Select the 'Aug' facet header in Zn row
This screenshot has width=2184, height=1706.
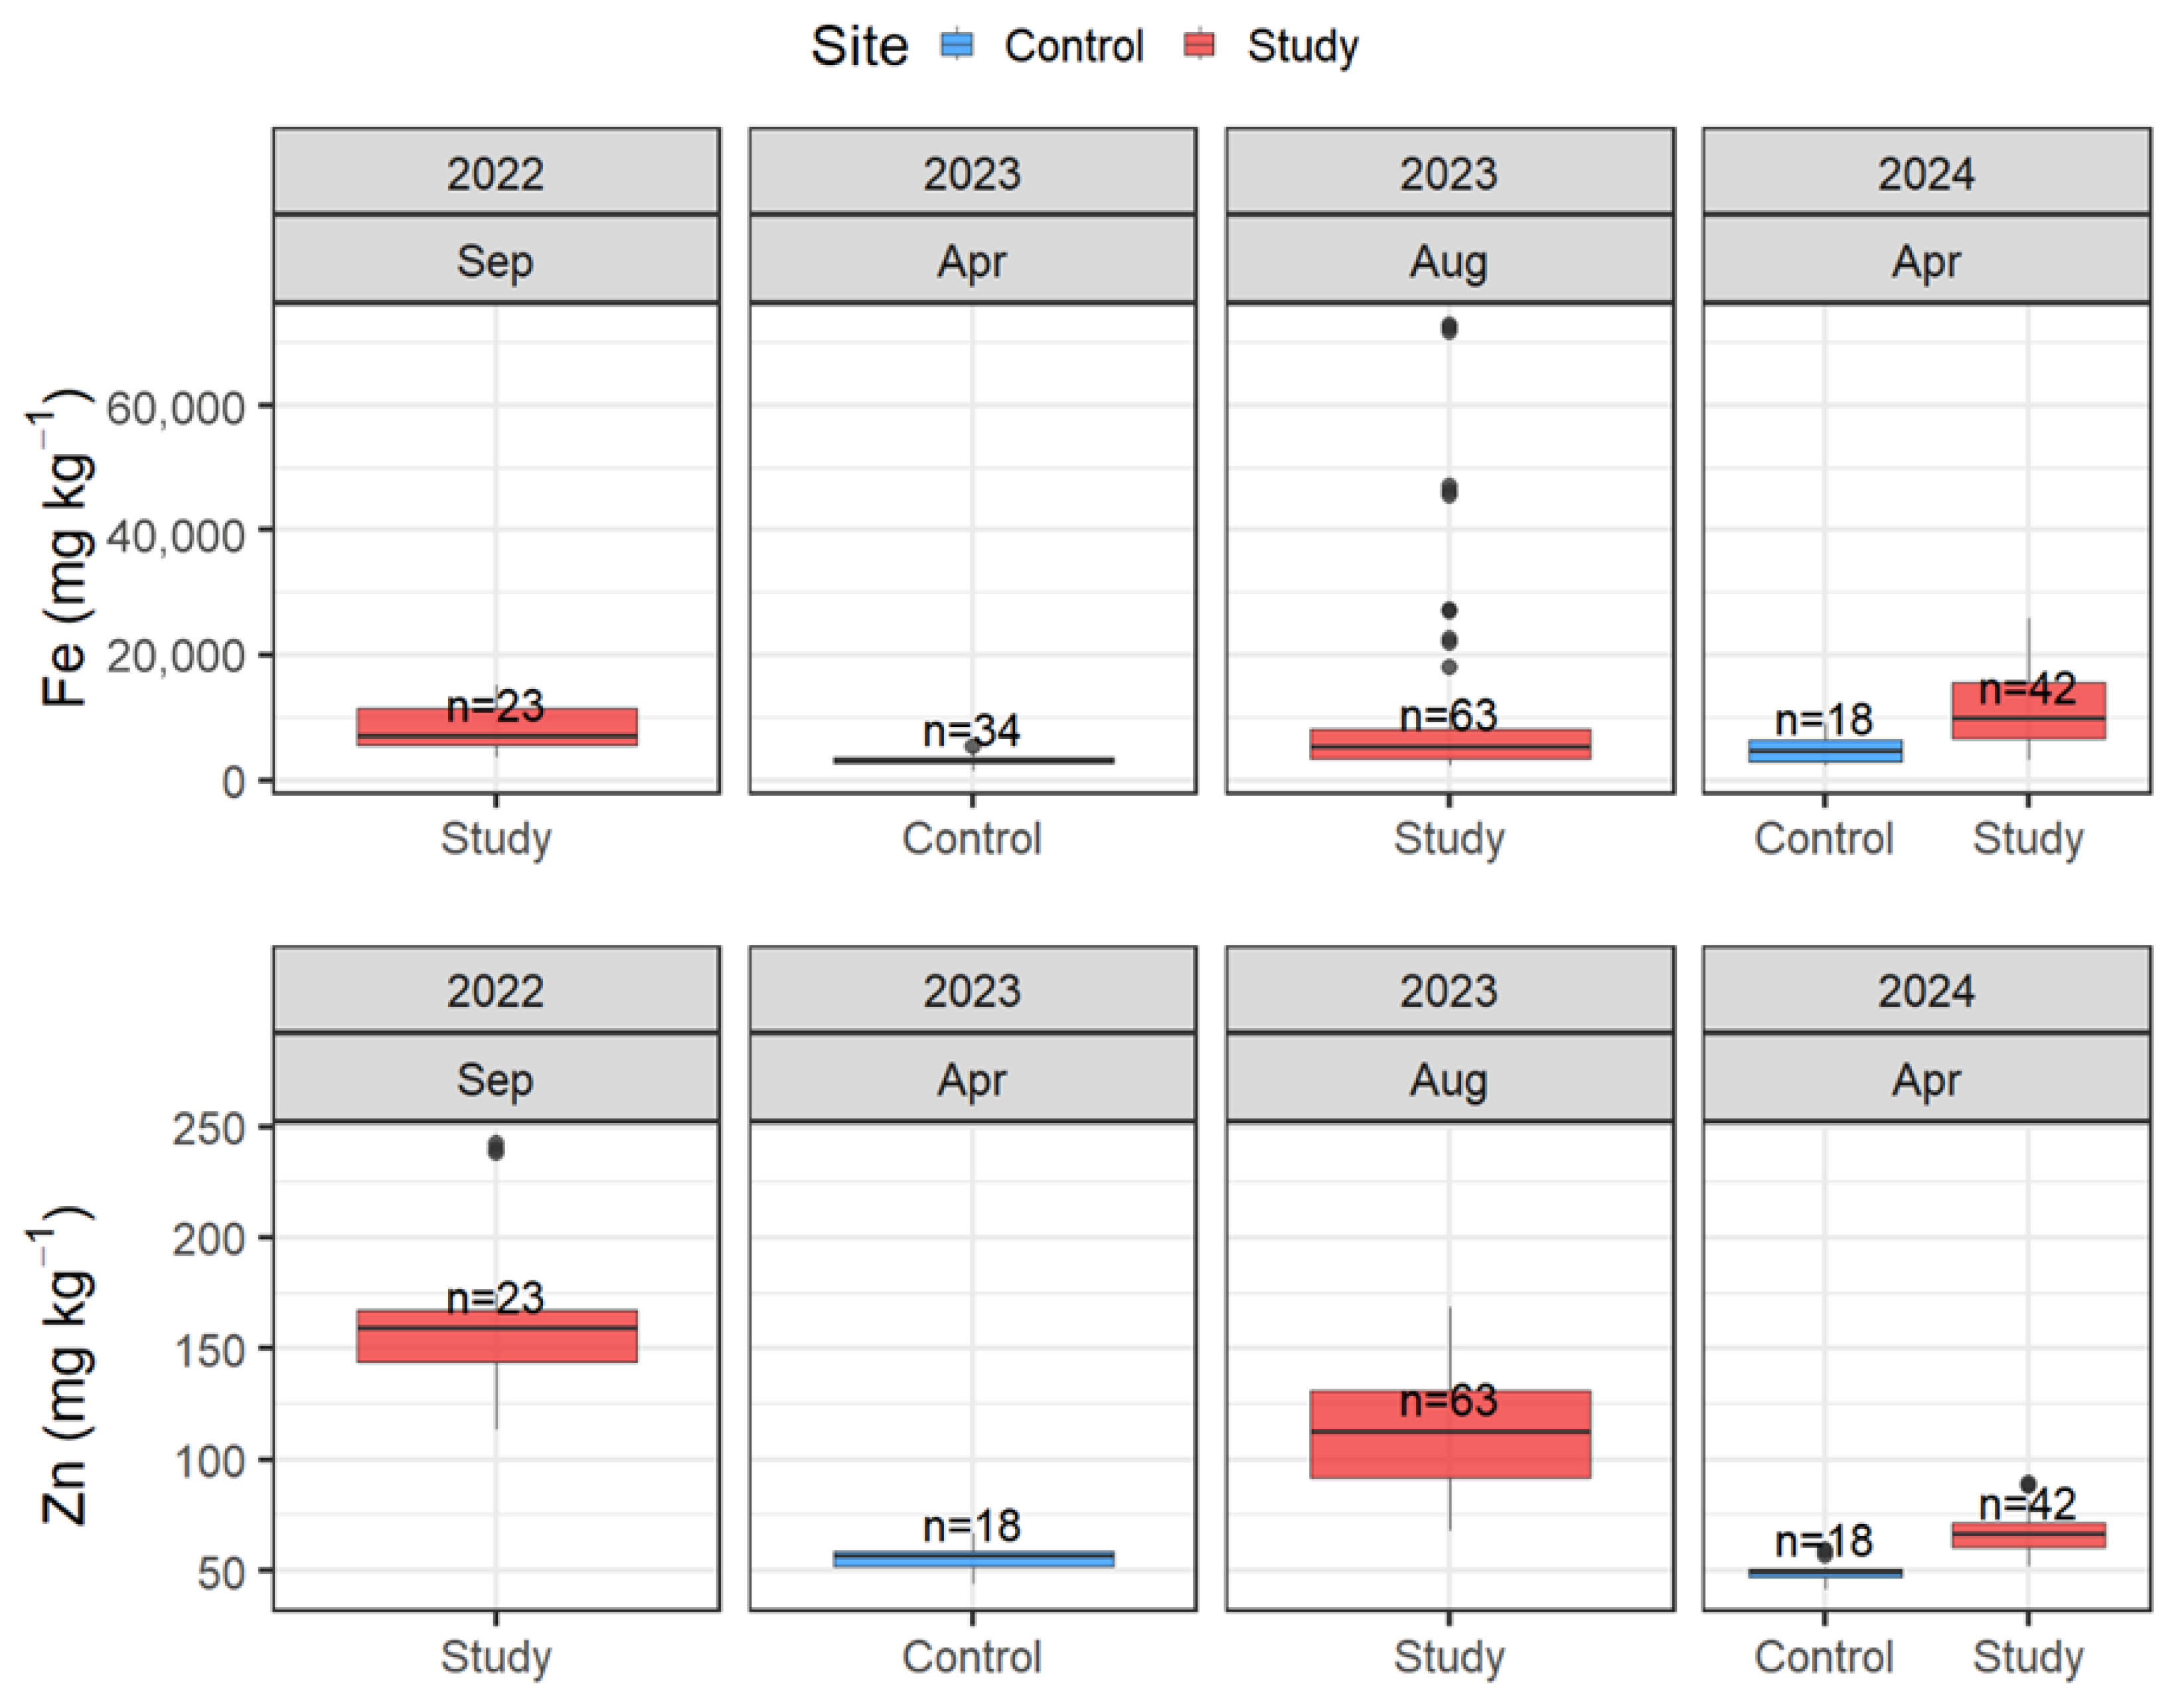1449,1080
